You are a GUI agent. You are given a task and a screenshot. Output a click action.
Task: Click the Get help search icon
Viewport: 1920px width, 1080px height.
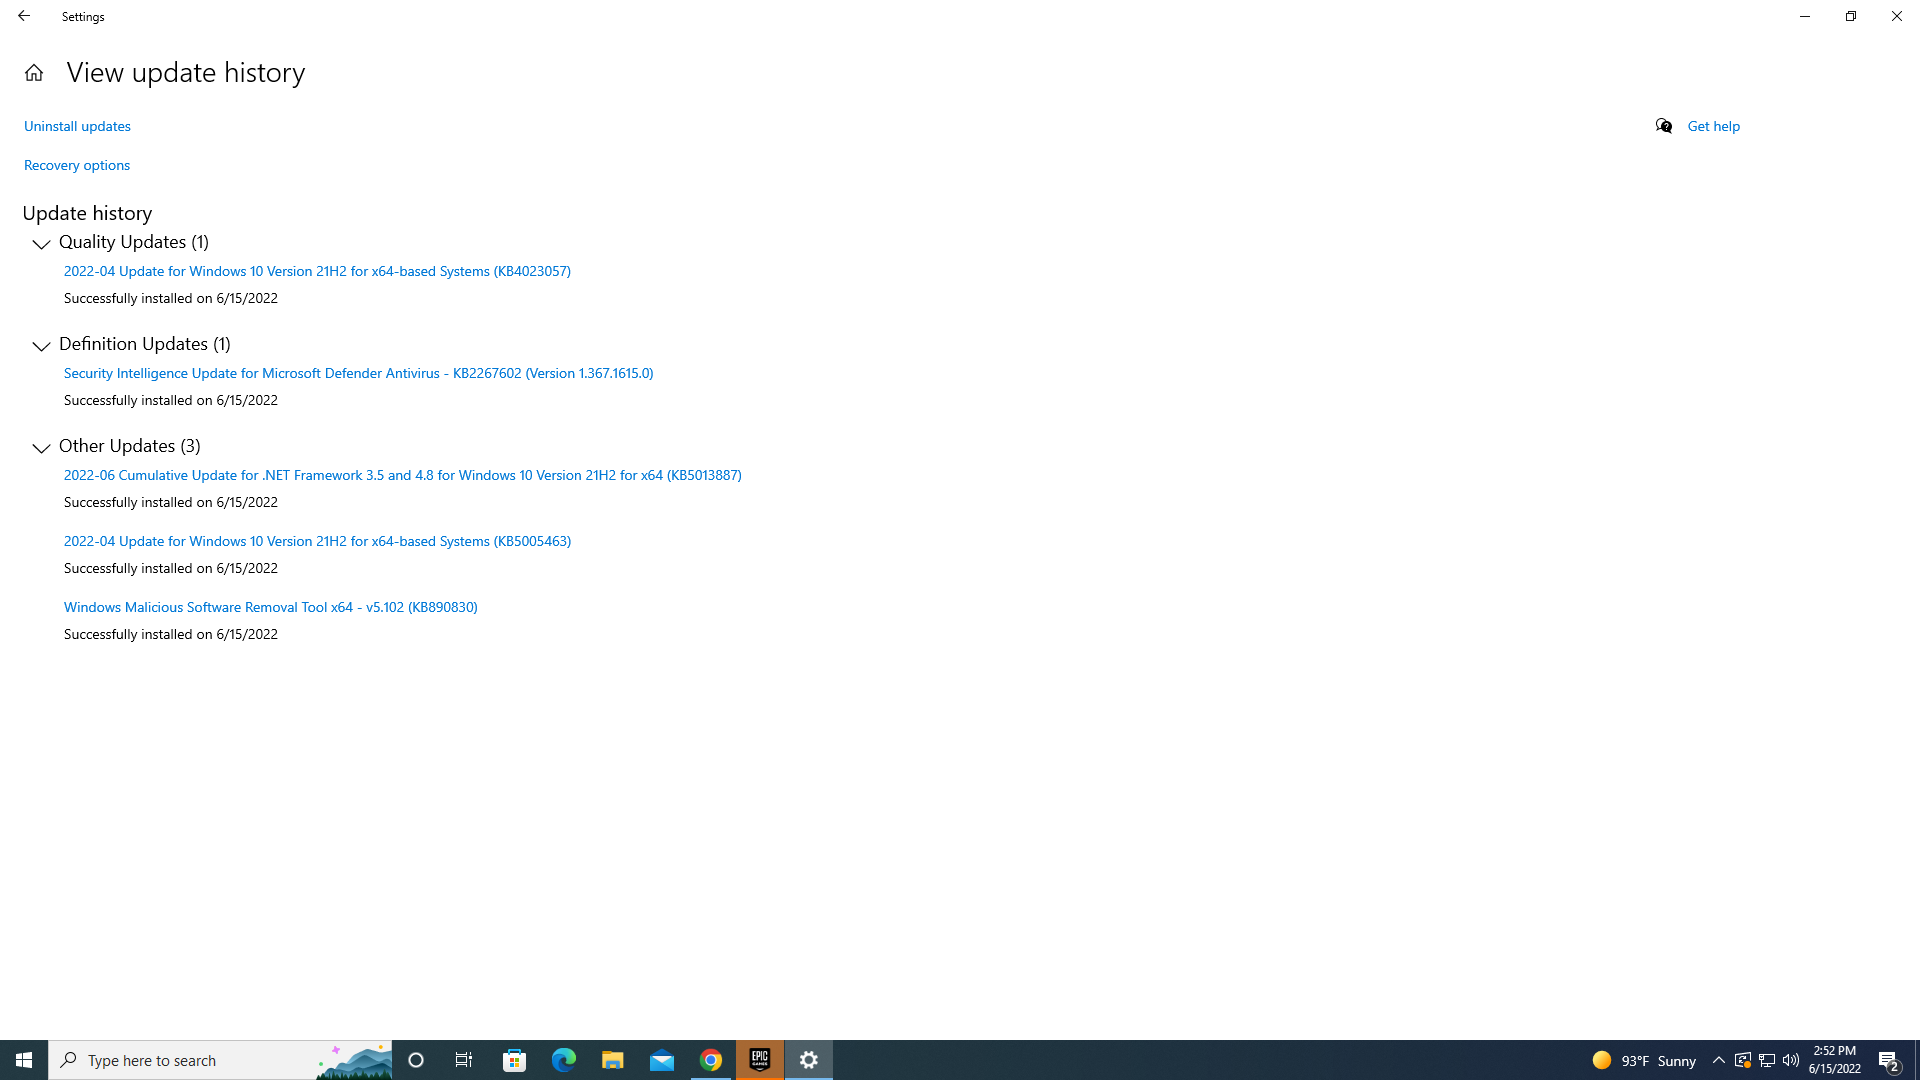(1663, 126)
